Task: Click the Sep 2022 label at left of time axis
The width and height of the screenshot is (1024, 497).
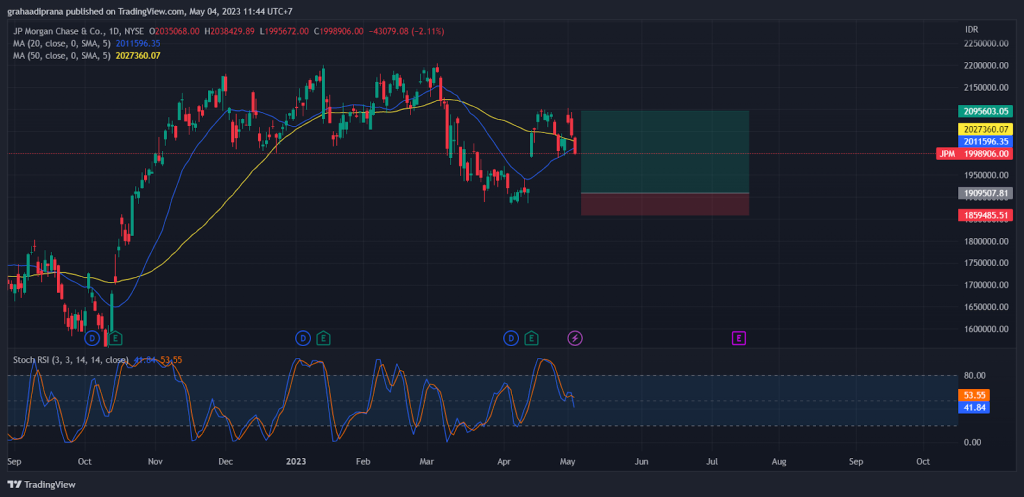Action: point(14,461)
